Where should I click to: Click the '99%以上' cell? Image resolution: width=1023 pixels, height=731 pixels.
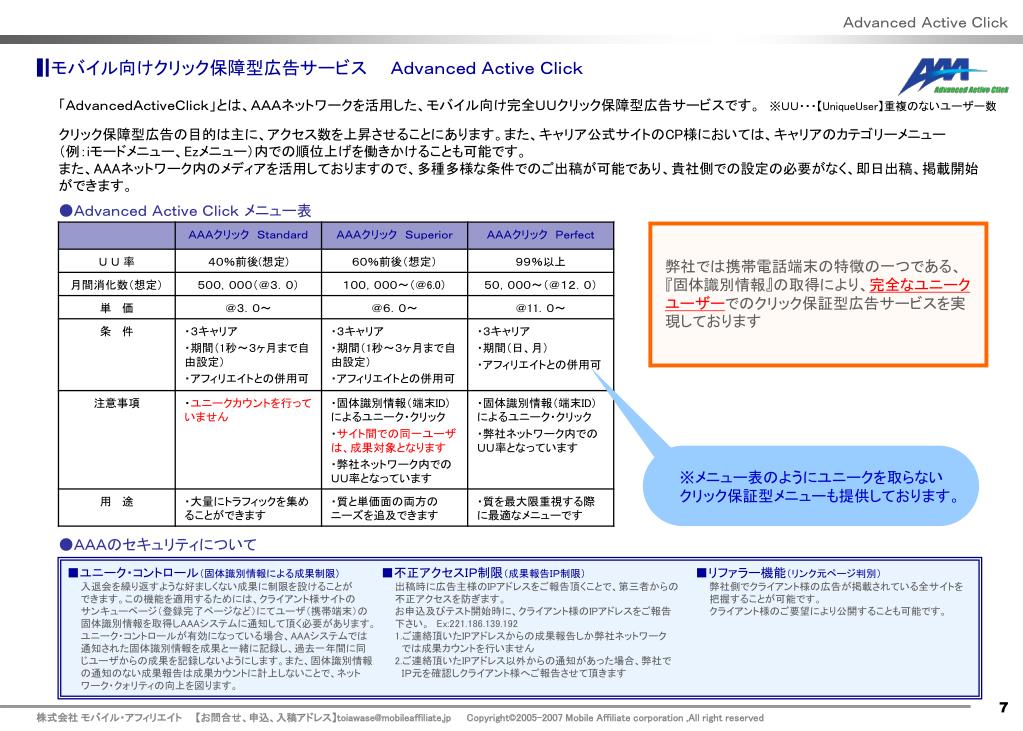540,262
